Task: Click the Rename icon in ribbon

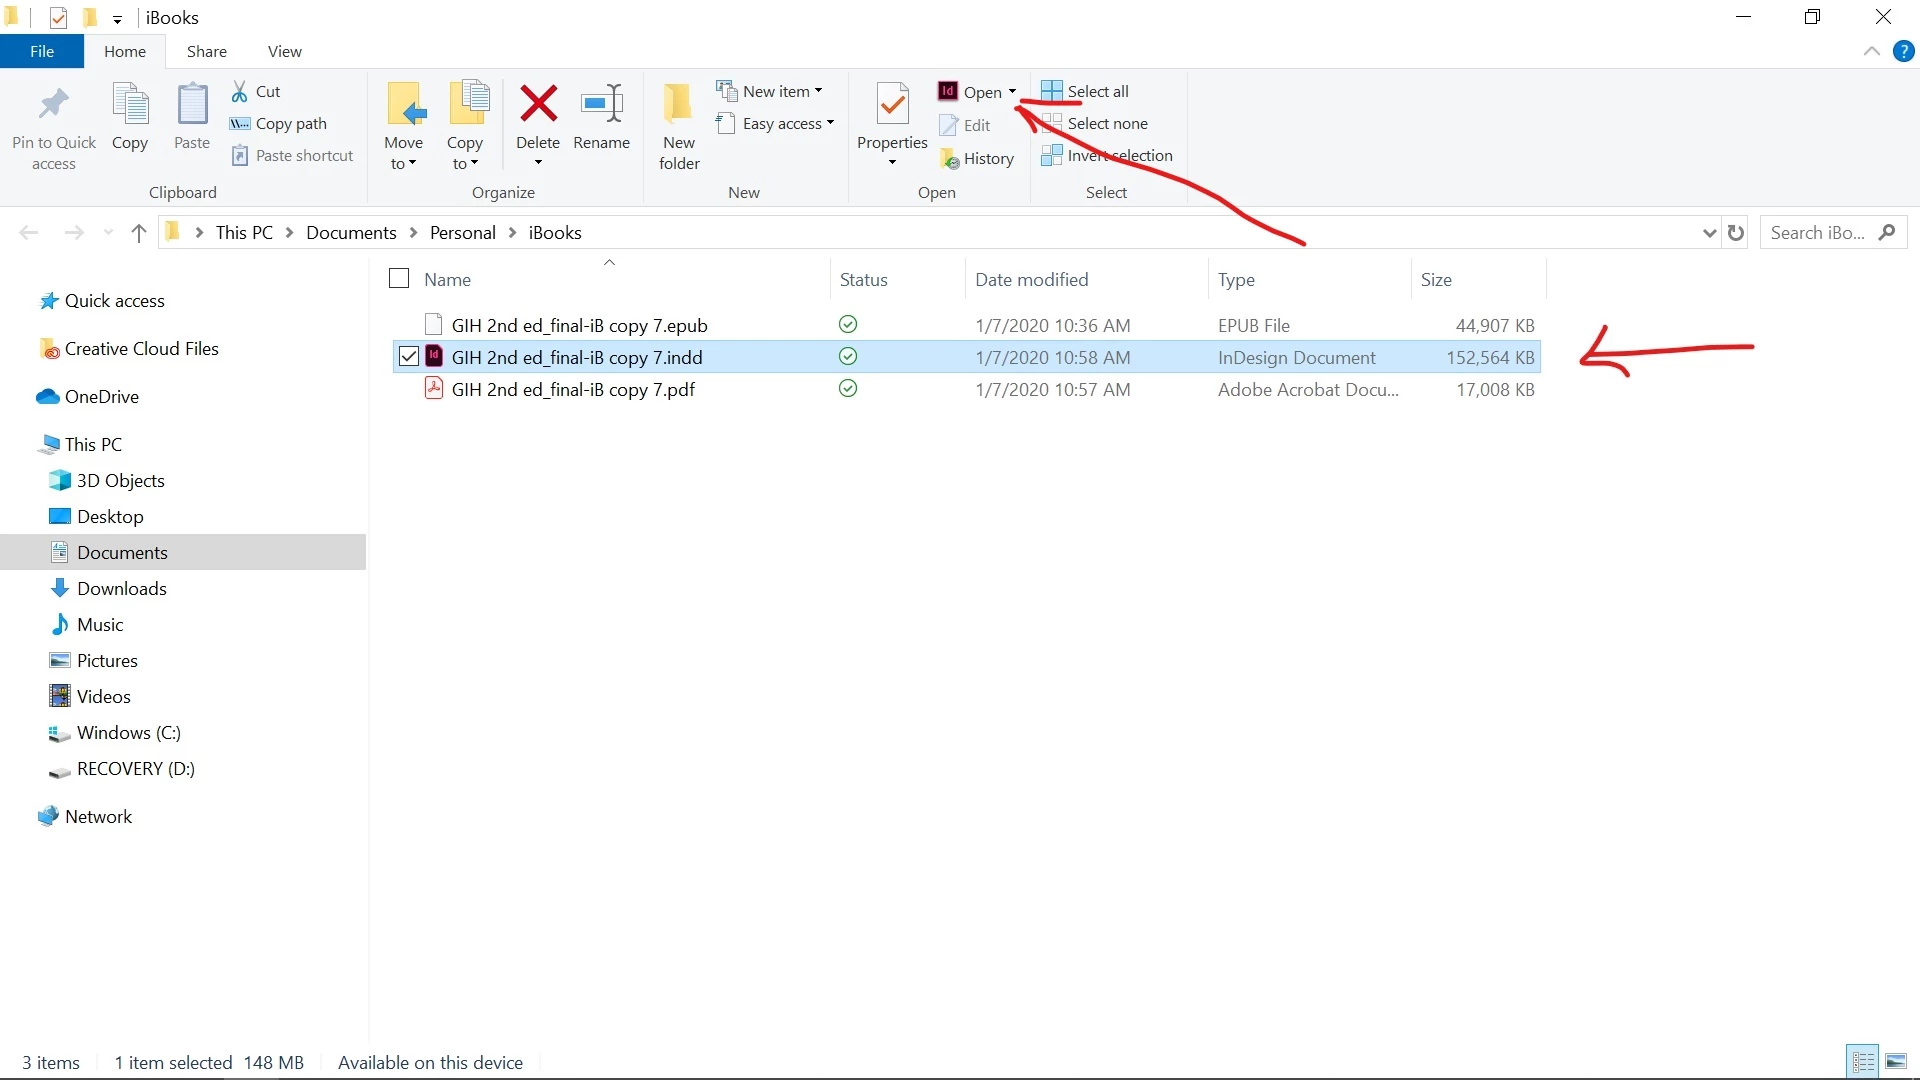Action: click(x=601, y=104)
